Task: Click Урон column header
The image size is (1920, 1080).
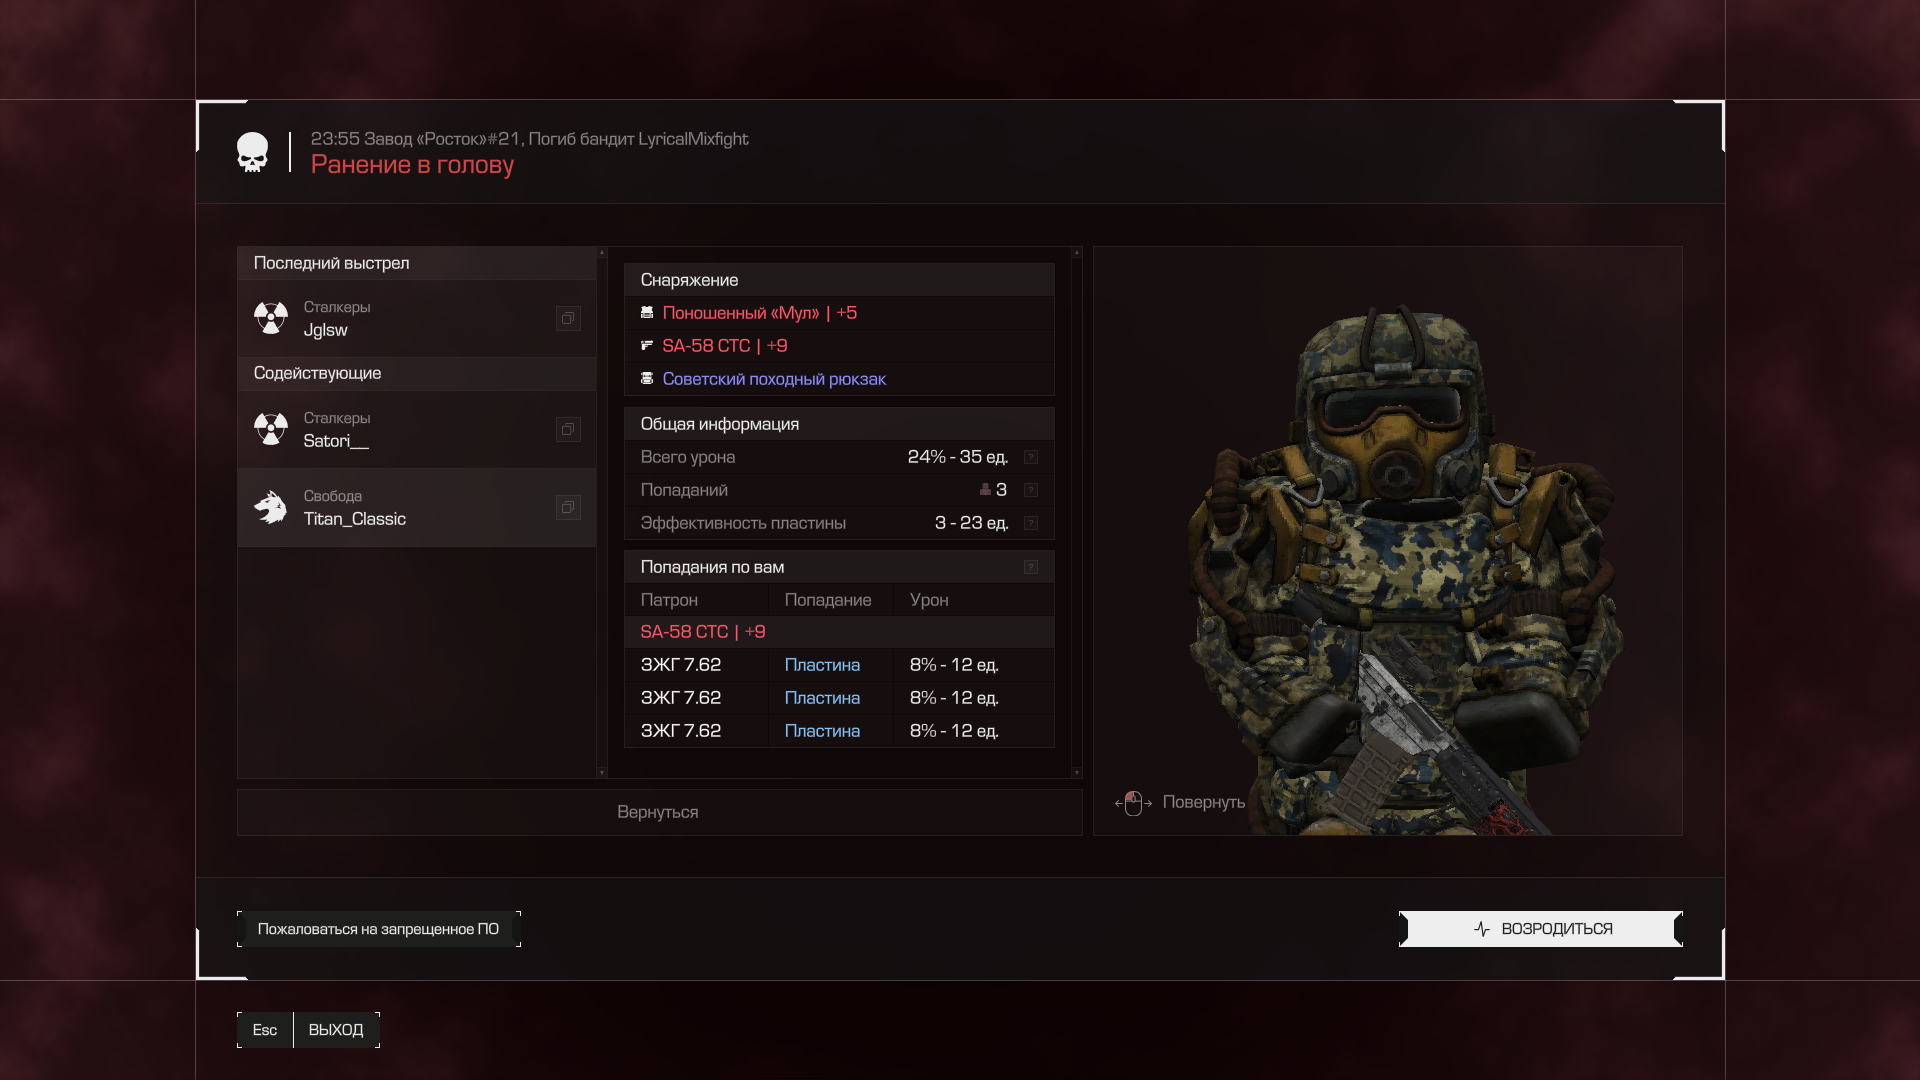Action: pos(929,600)
